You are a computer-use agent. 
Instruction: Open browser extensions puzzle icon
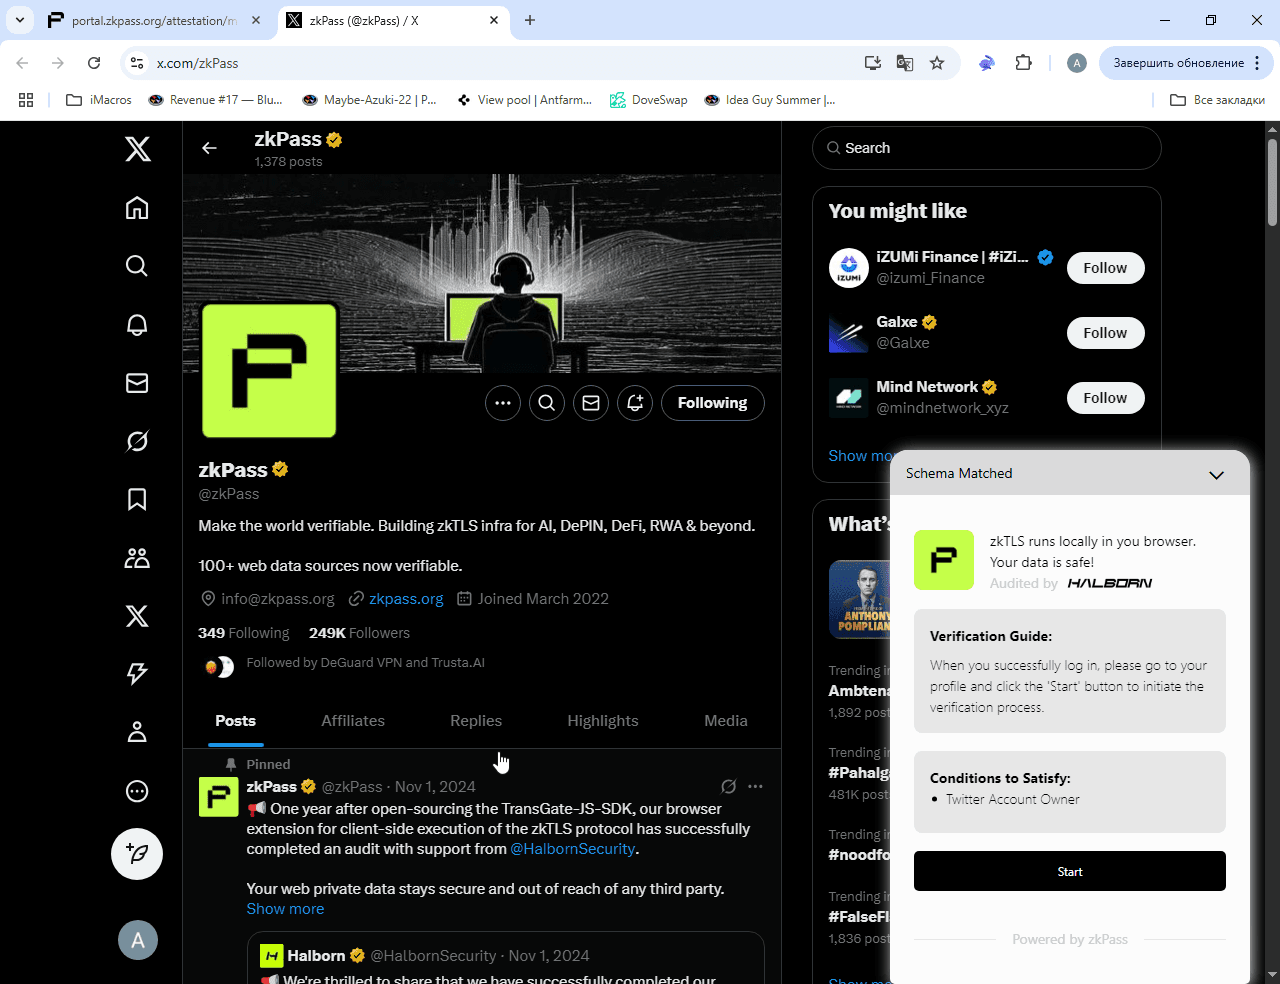point(1023,63)
